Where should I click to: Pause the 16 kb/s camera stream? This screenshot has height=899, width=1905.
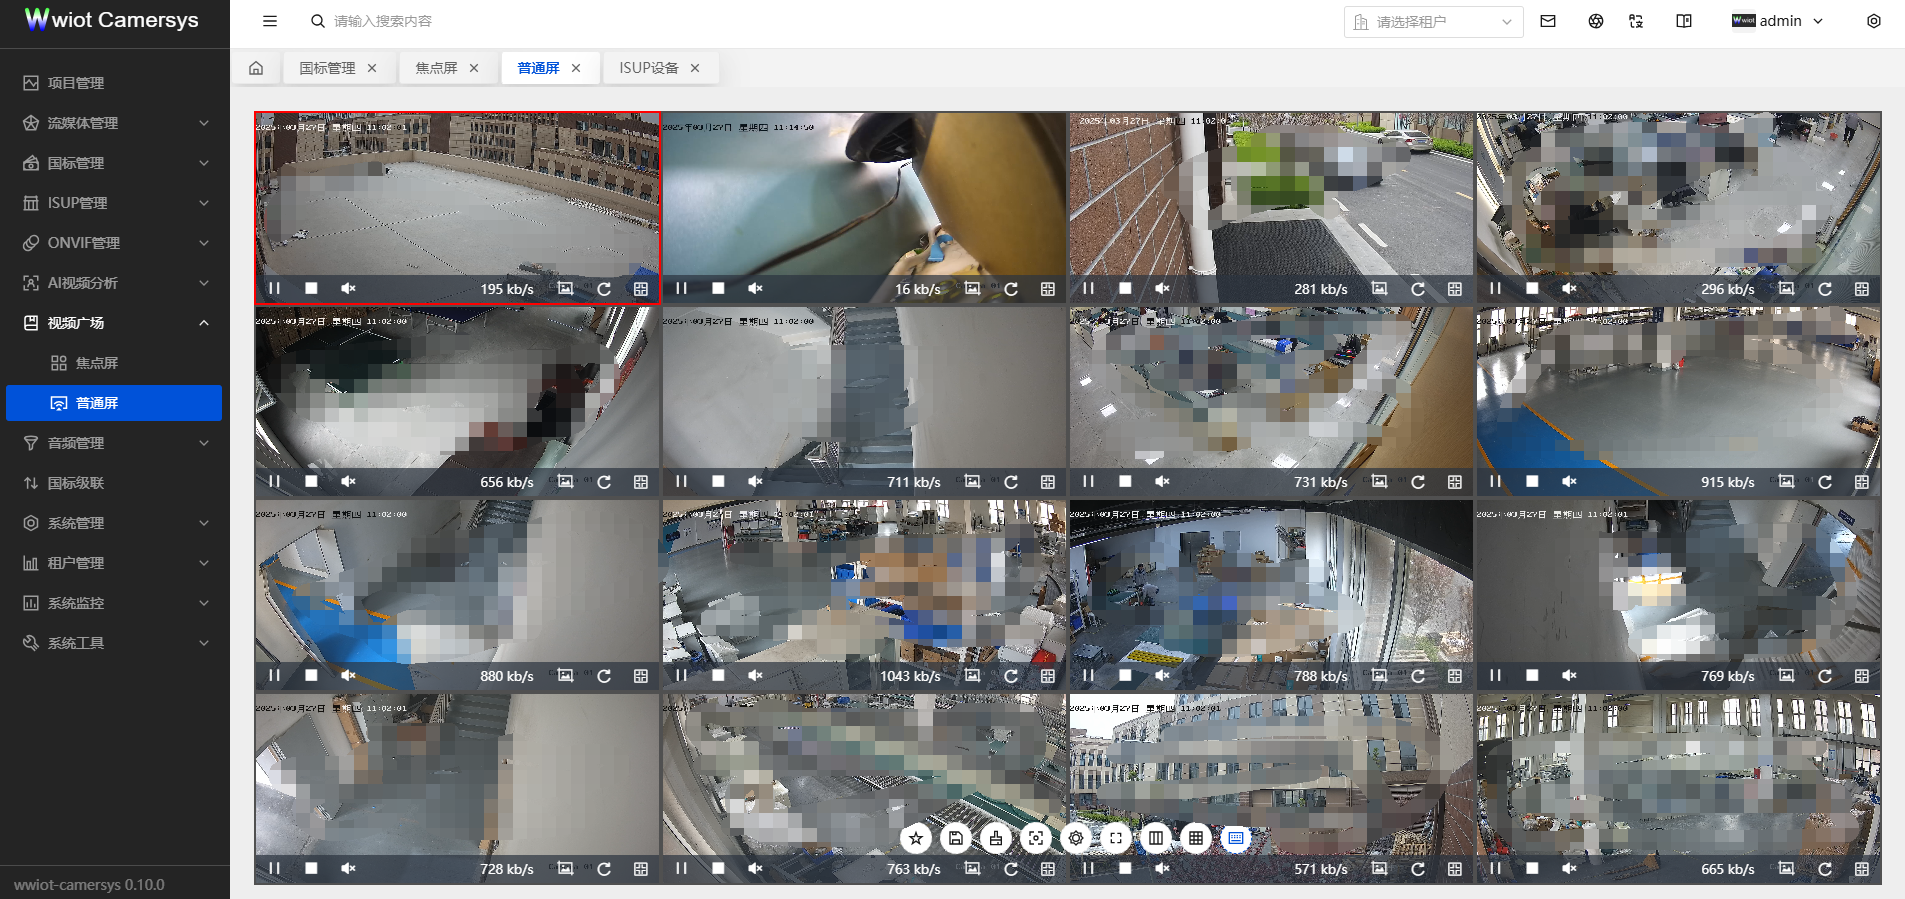pyautogui.click(x=681, y=289)
